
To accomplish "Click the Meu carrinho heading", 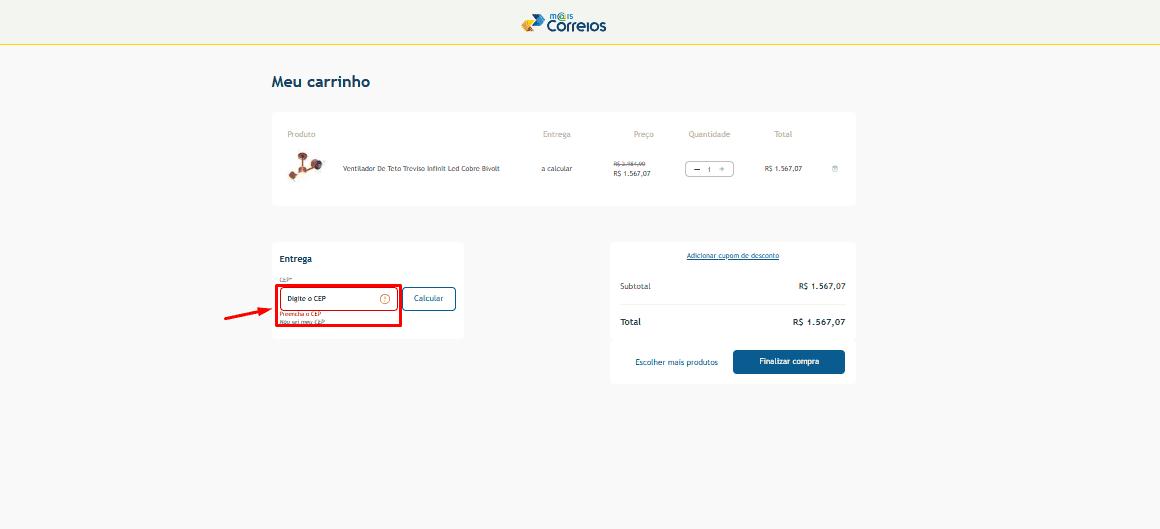I will pos(321,82).
